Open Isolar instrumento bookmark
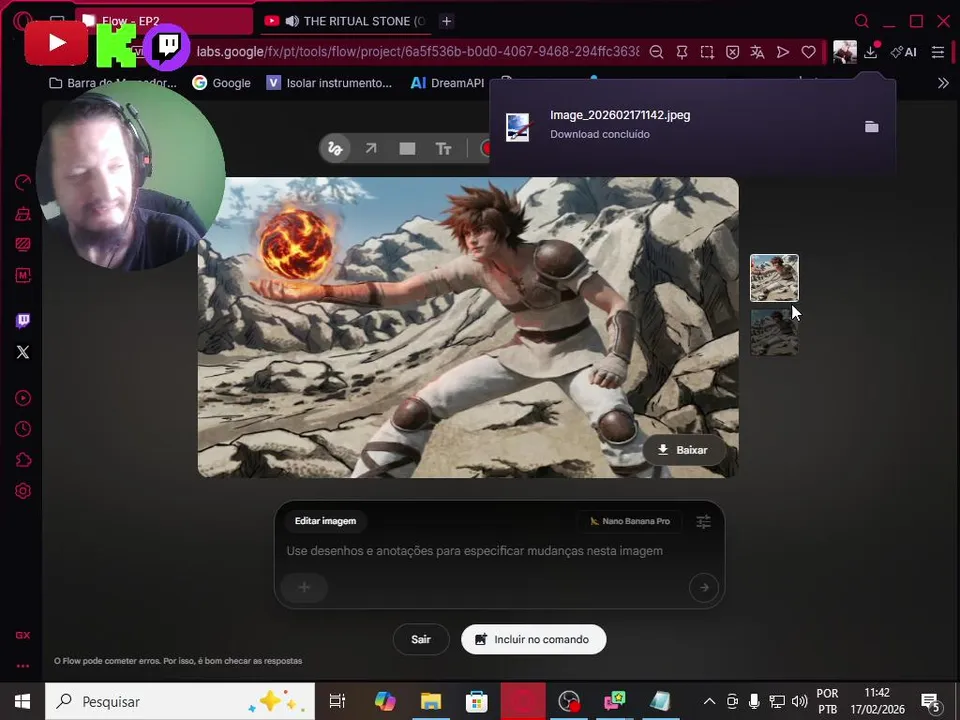960x720 pixels. point(329,83)
